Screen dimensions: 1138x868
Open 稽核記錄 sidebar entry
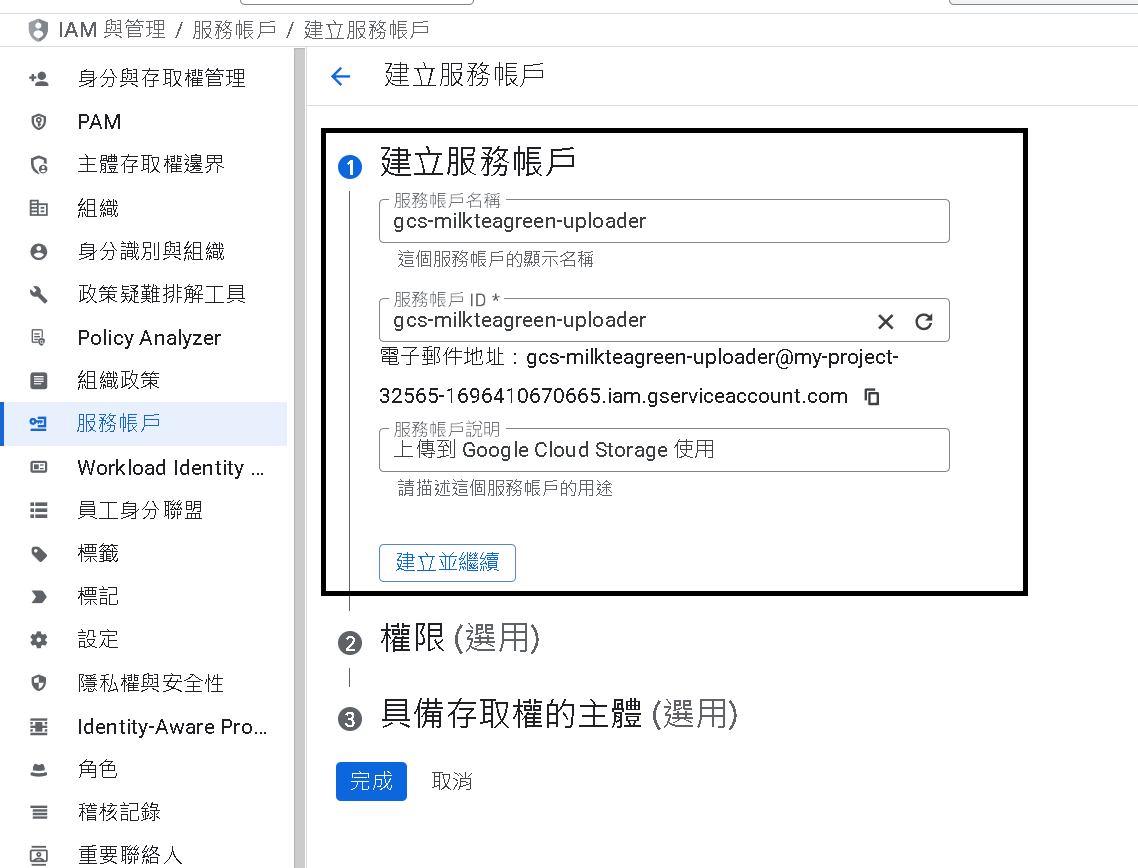(145, 812)
